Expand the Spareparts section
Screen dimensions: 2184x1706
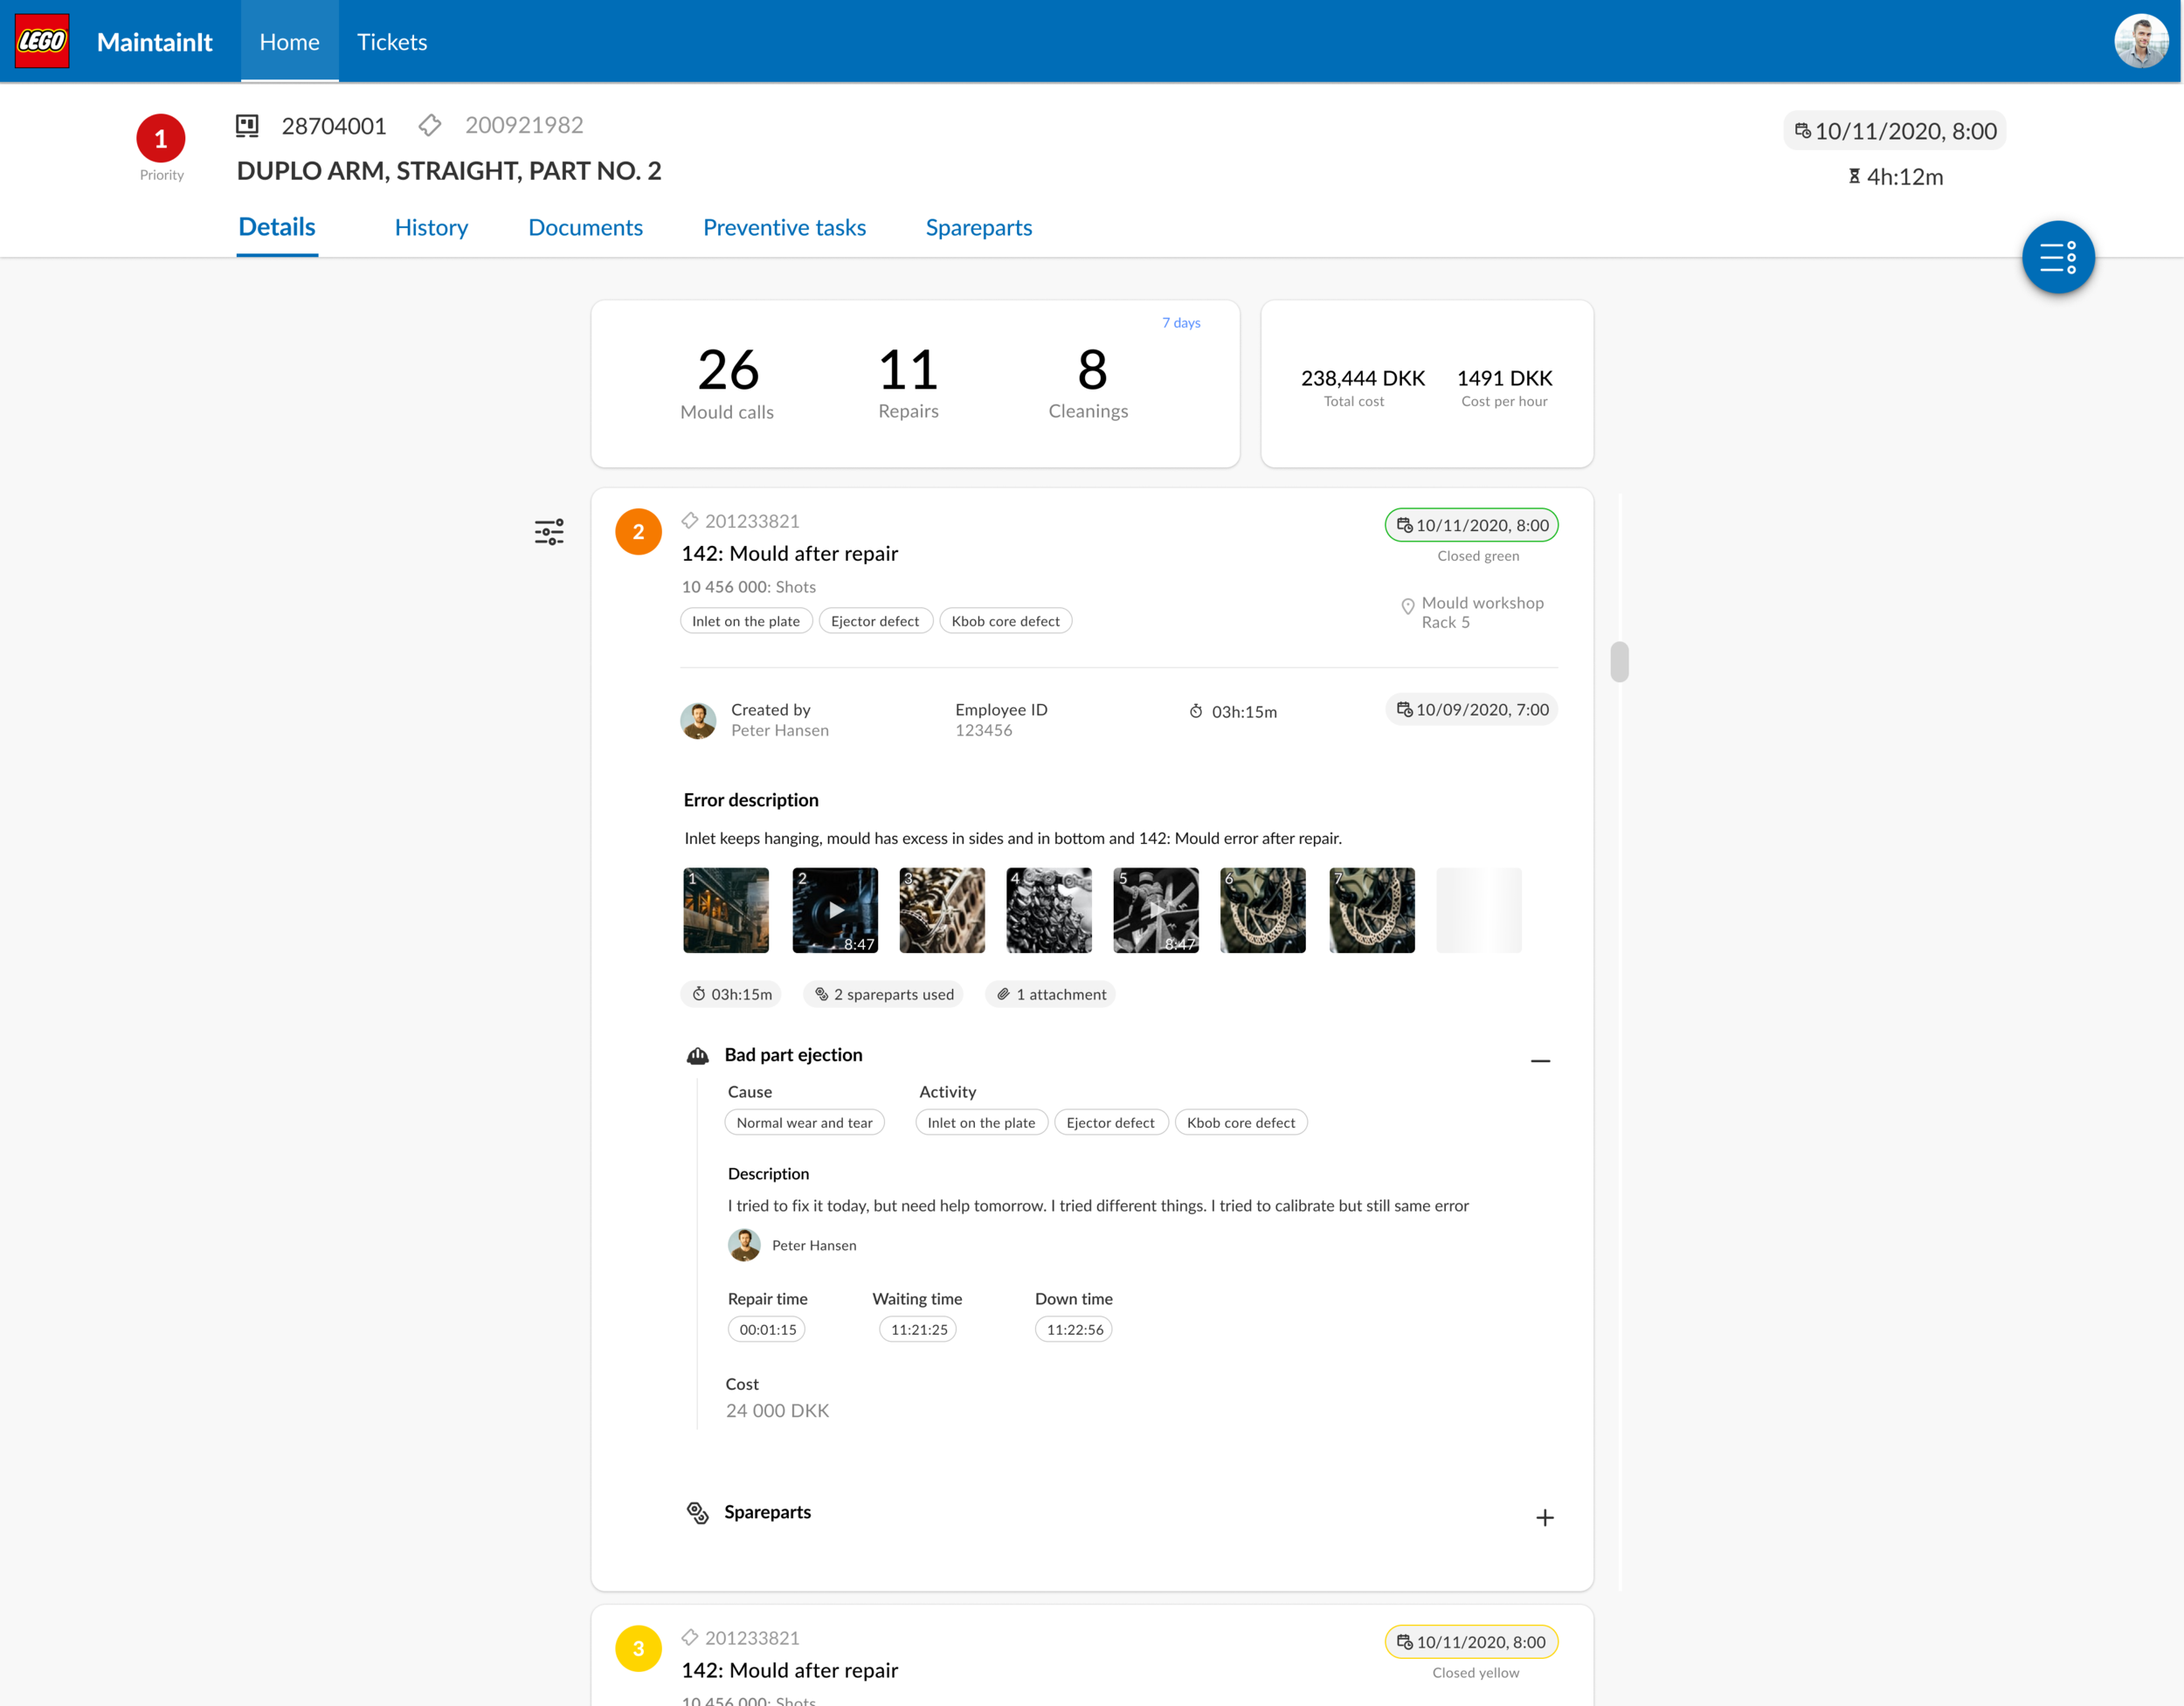coord(1544,1517)
